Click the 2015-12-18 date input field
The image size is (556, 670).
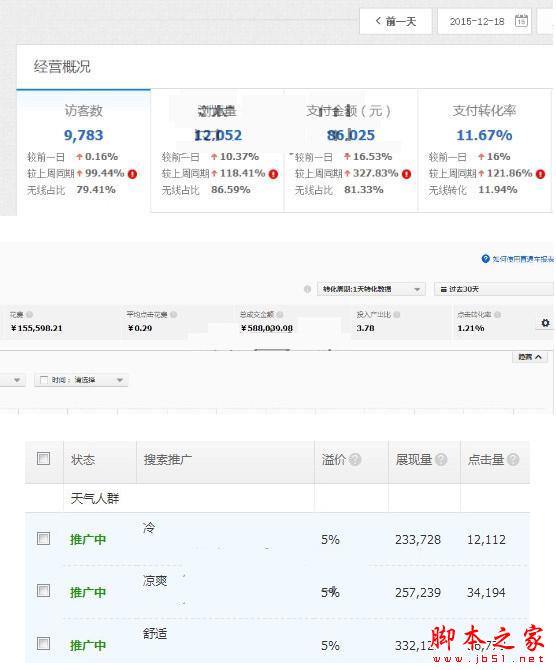(484, 21)
